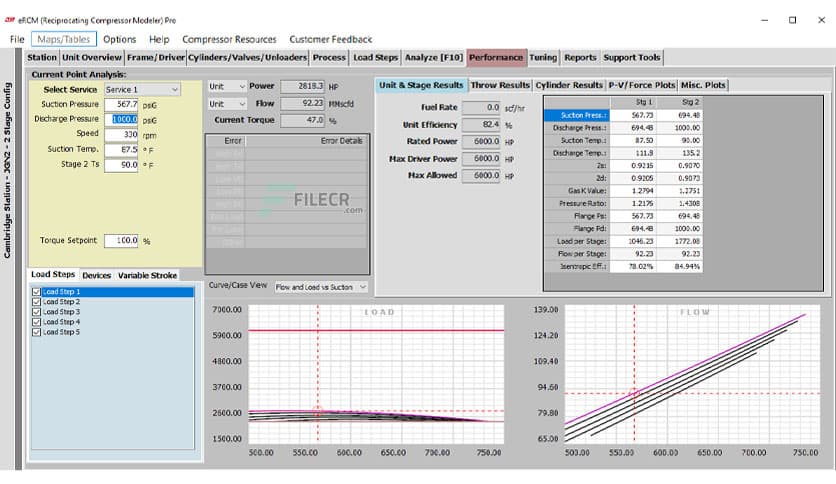Screen dimensions: 836x484
Task: Click the Error Details column header
Action: [x=307, y=141]
